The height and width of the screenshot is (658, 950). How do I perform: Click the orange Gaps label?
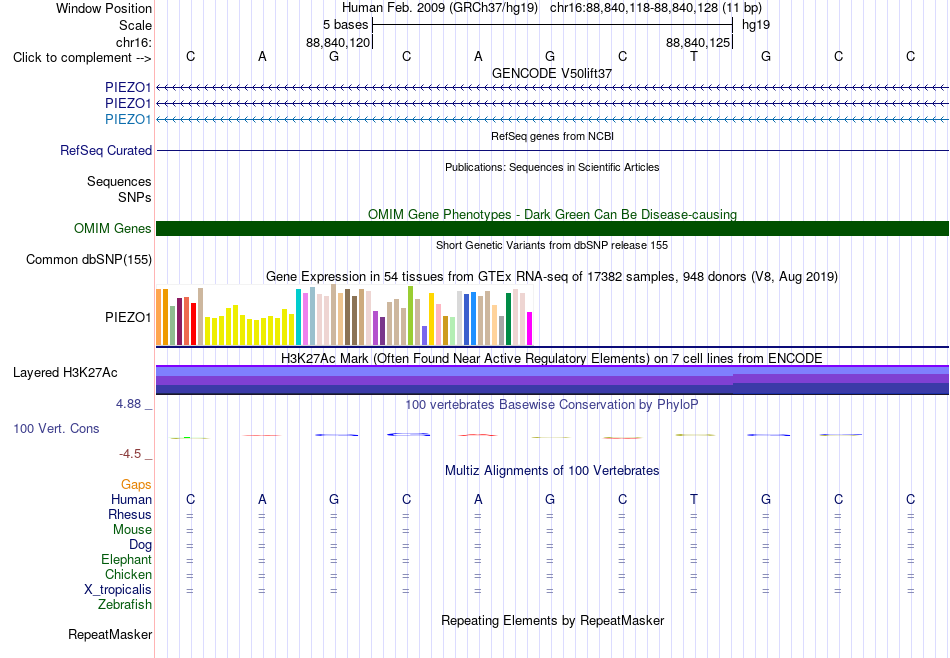click(x=136, y=485)
